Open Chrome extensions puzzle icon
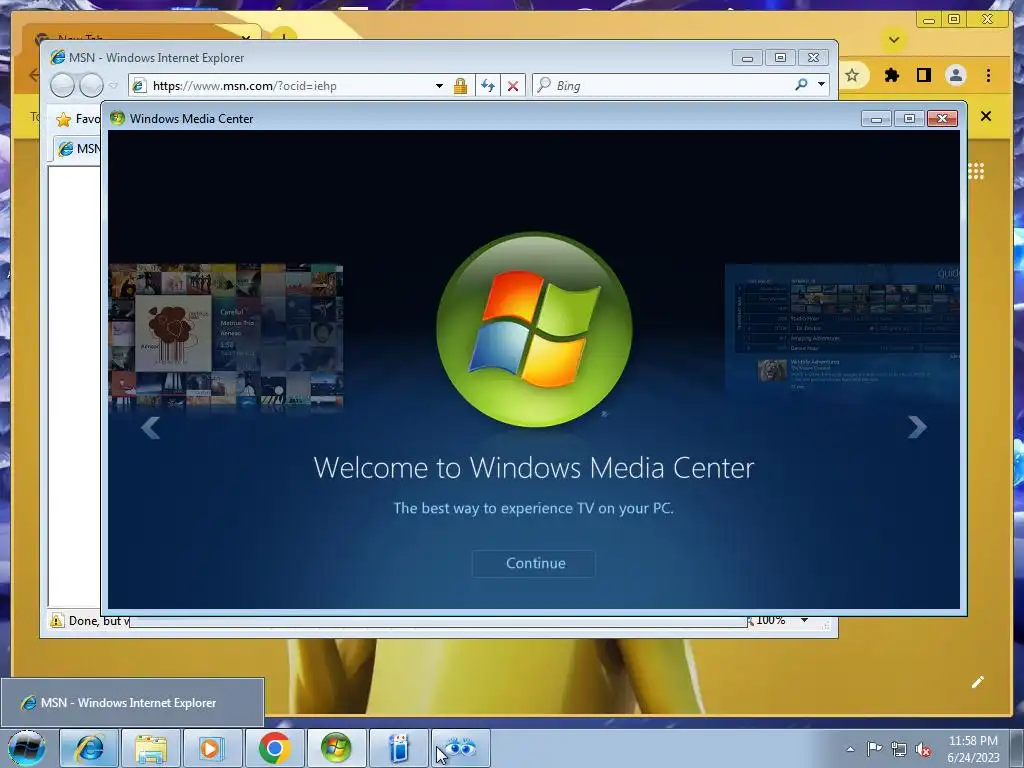 click(891, 75)
